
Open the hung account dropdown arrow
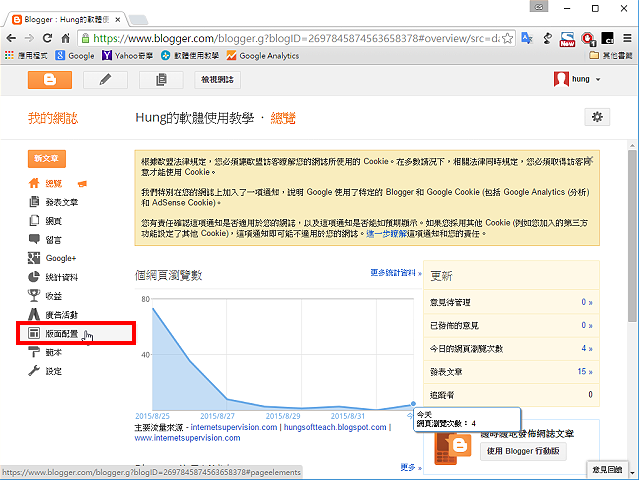pos(598,80)
